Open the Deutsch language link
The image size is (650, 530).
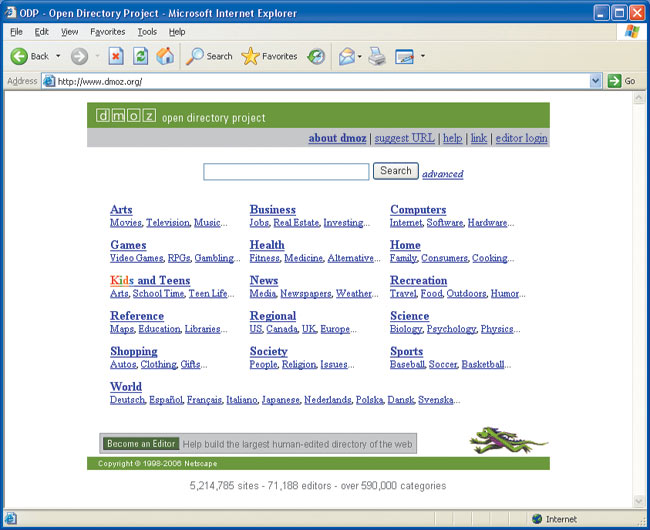[127, 400]
